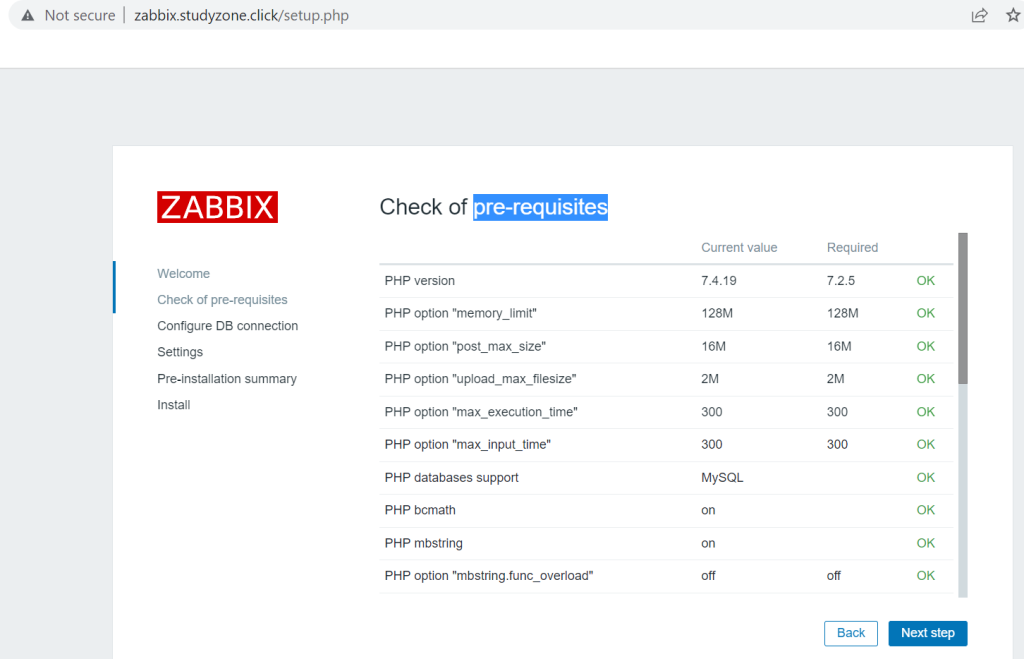This screenshot has width=1024, height=659.
Task: Click the share icon next to the address bar
Action: point(979,15)
